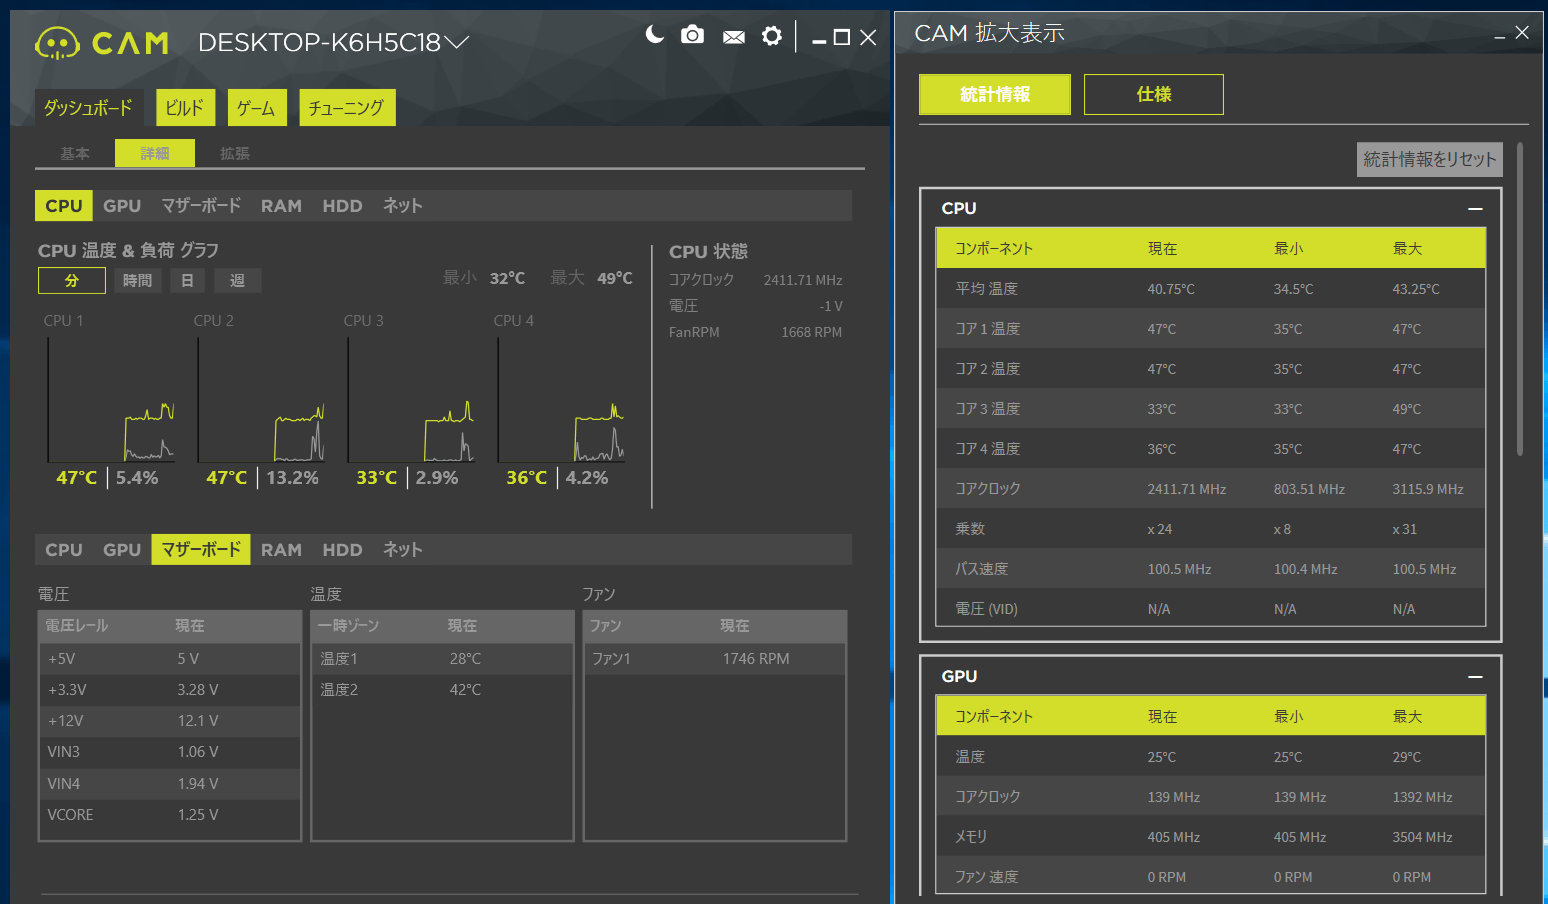Open the チューニング tab
Image resolution: width=1548 pixels, height=904 pixels.
pos(347,108)
